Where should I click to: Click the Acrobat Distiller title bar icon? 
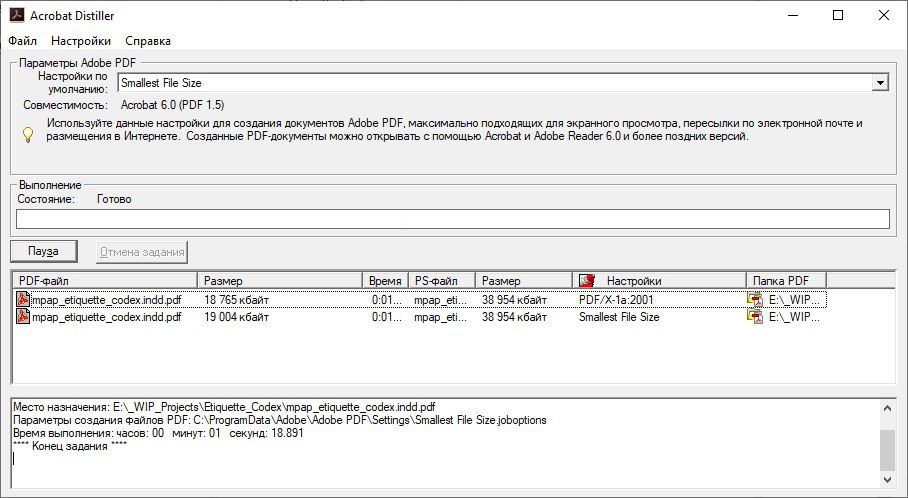16,15
